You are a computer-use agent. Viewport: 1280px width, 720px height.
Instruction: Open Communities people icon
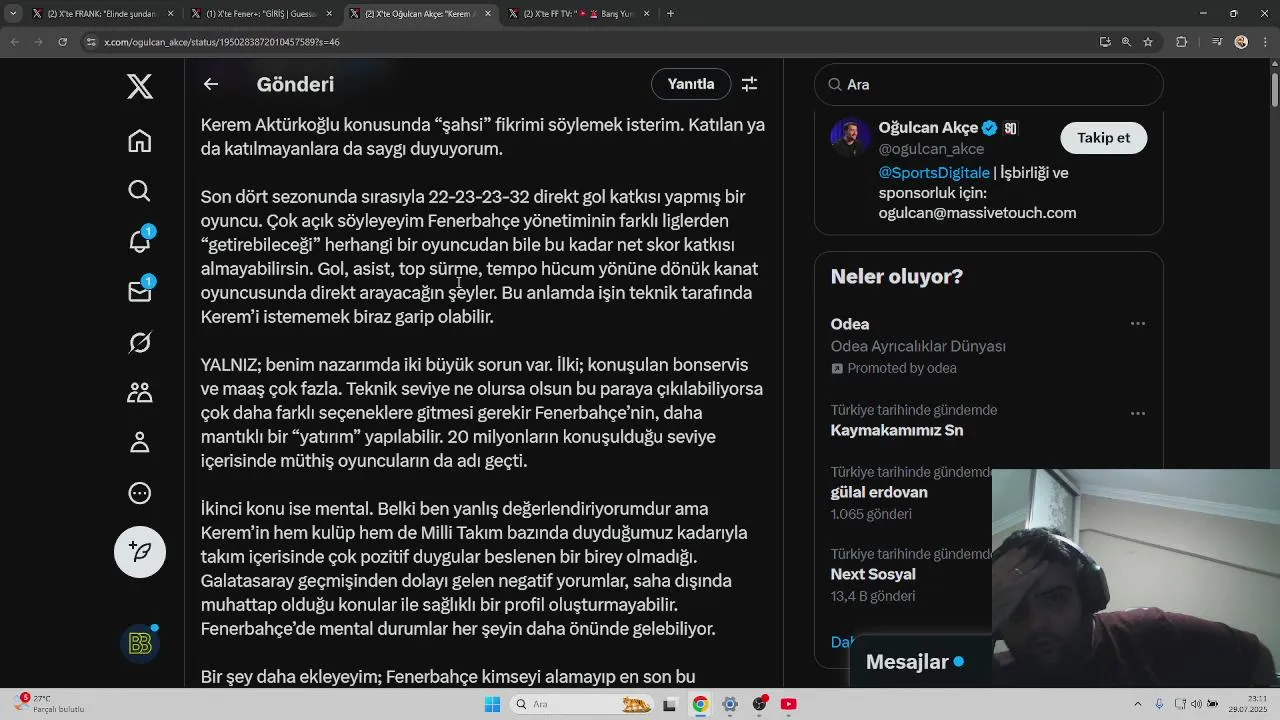140,393
